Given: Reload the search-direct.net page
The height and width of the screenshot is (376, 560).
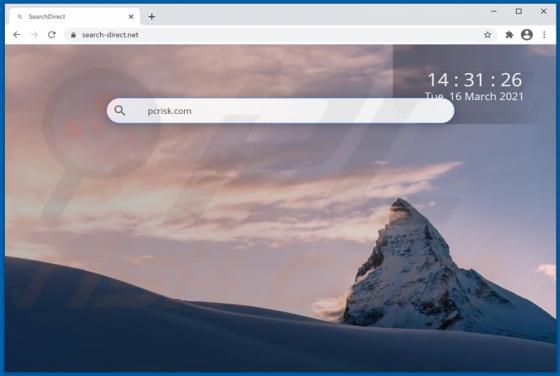Looking at the screenshot, I should click(52, 35).
